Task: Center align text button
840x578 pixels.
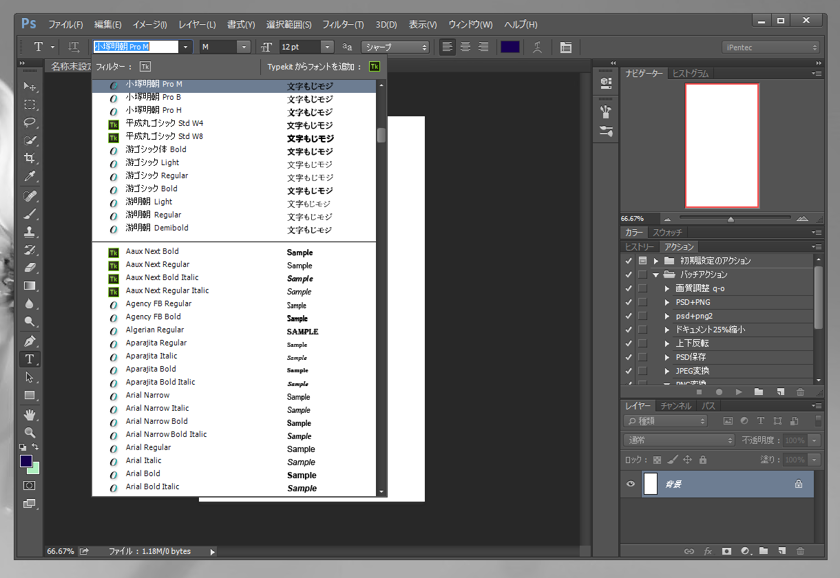Action: [466, 47]
